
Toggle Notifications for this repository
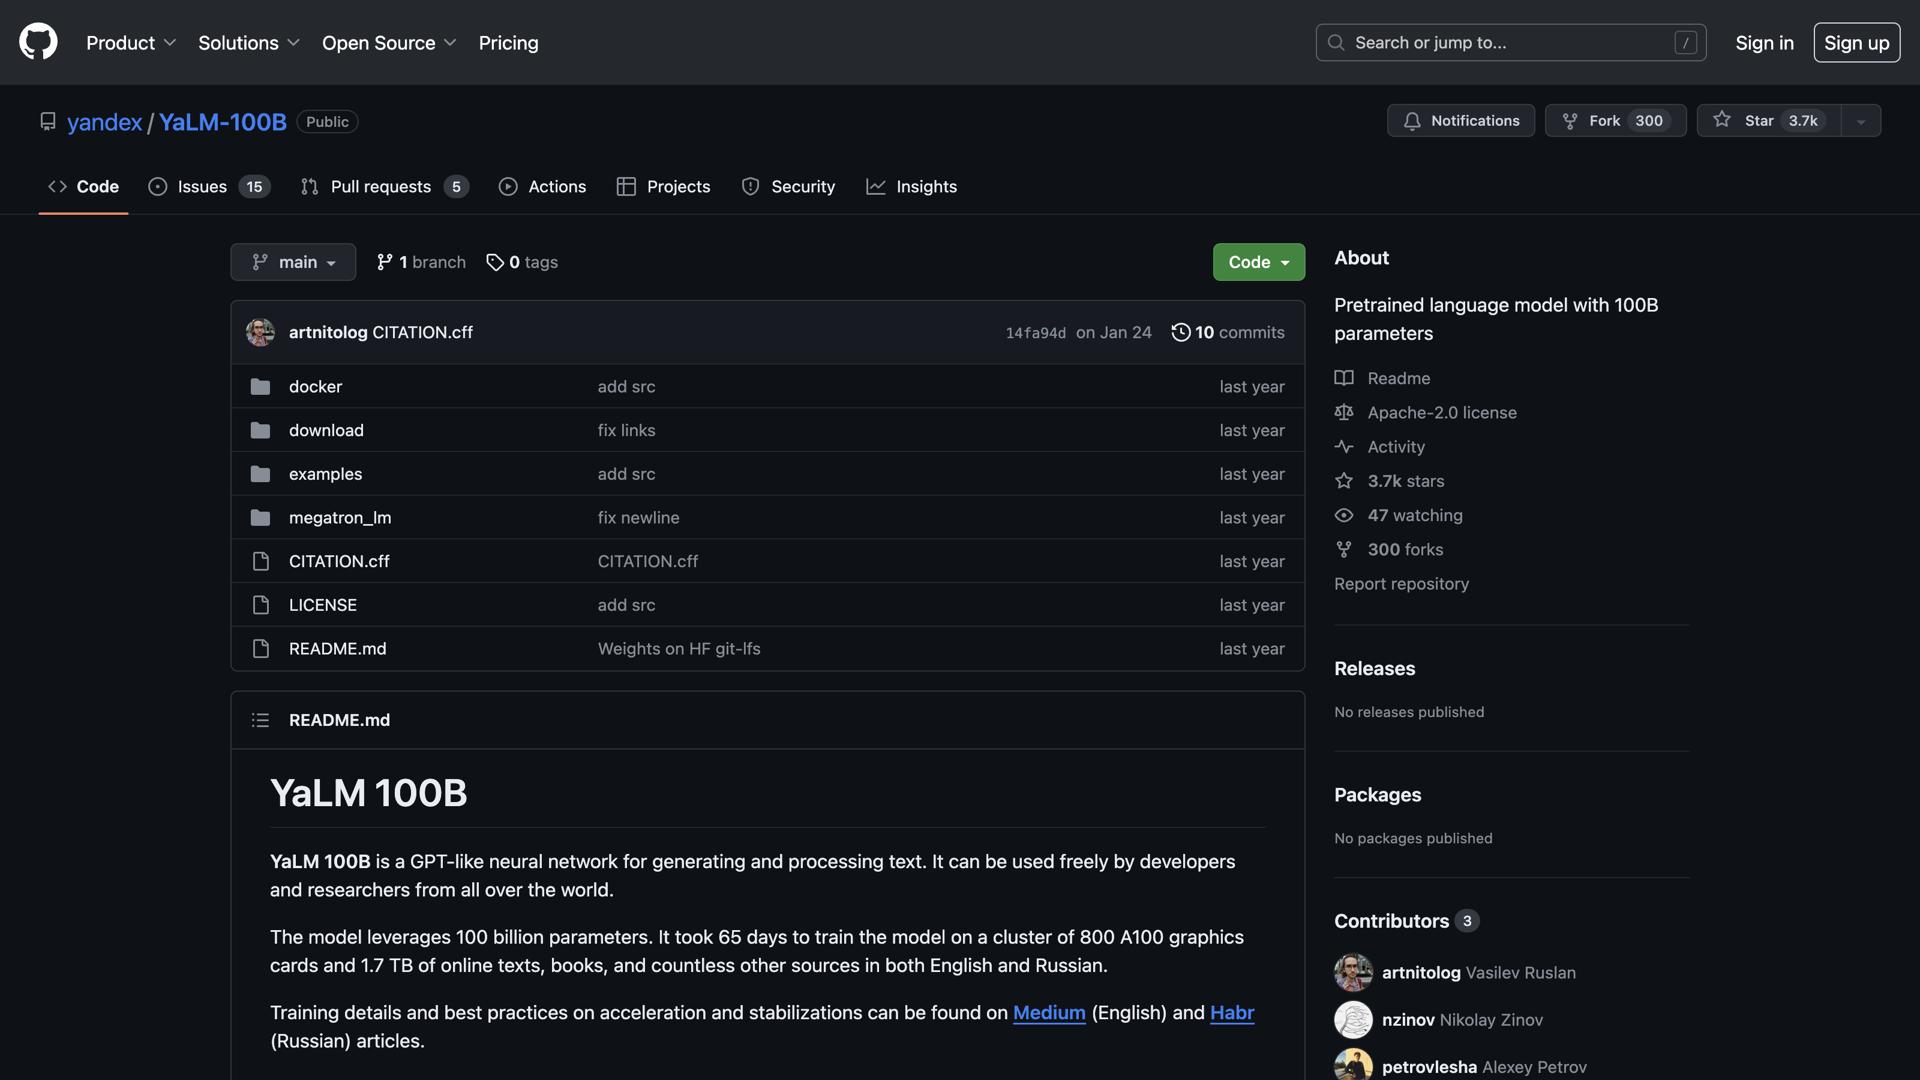(x=1460, y=120)
